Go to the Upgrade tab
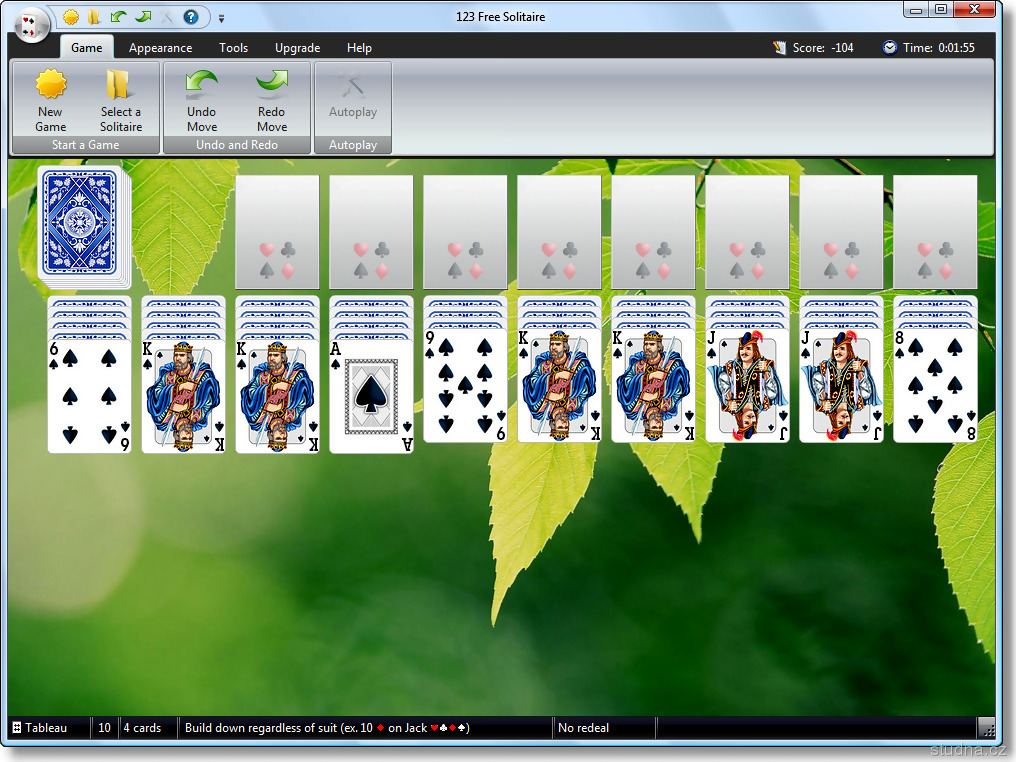Screen dimensions: 1016x762 tap(297, 48)
